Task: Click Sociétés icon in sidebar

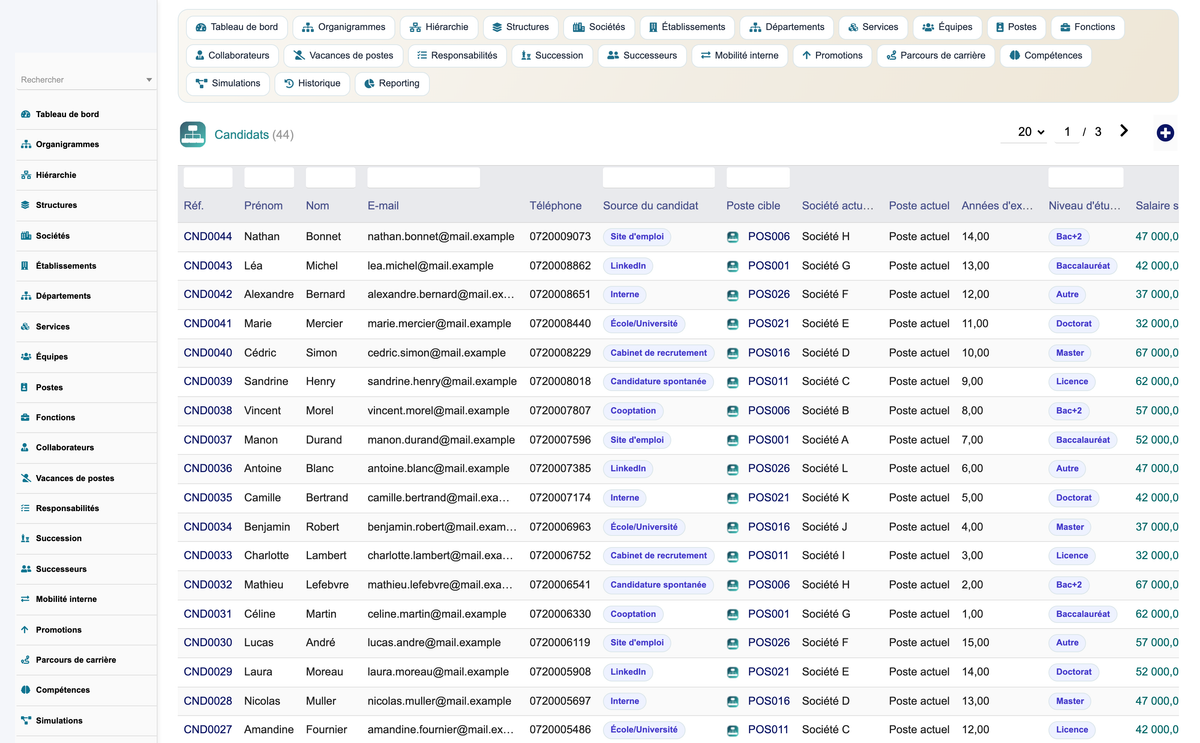Action: [x=25, y=236]
